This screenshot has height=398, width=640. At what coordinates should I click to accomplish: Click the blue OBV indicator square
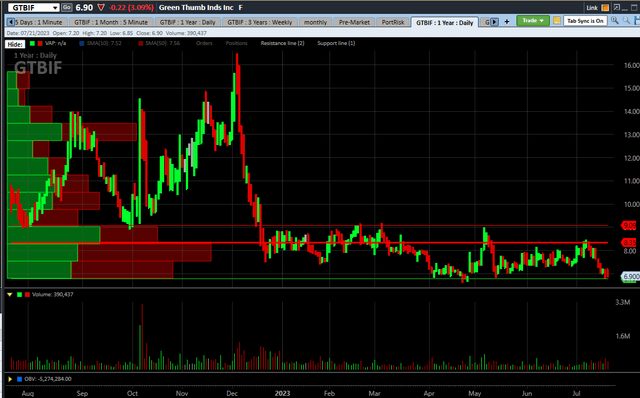(19, 379)
